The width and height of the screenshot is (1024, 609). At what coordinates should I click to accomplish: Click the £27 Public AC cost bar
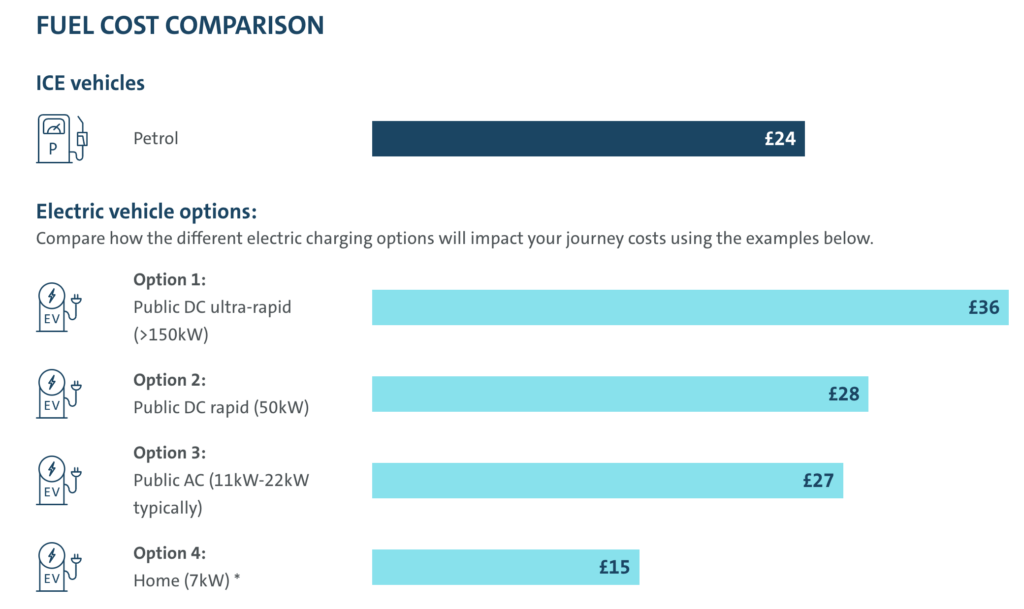(607, 480)
